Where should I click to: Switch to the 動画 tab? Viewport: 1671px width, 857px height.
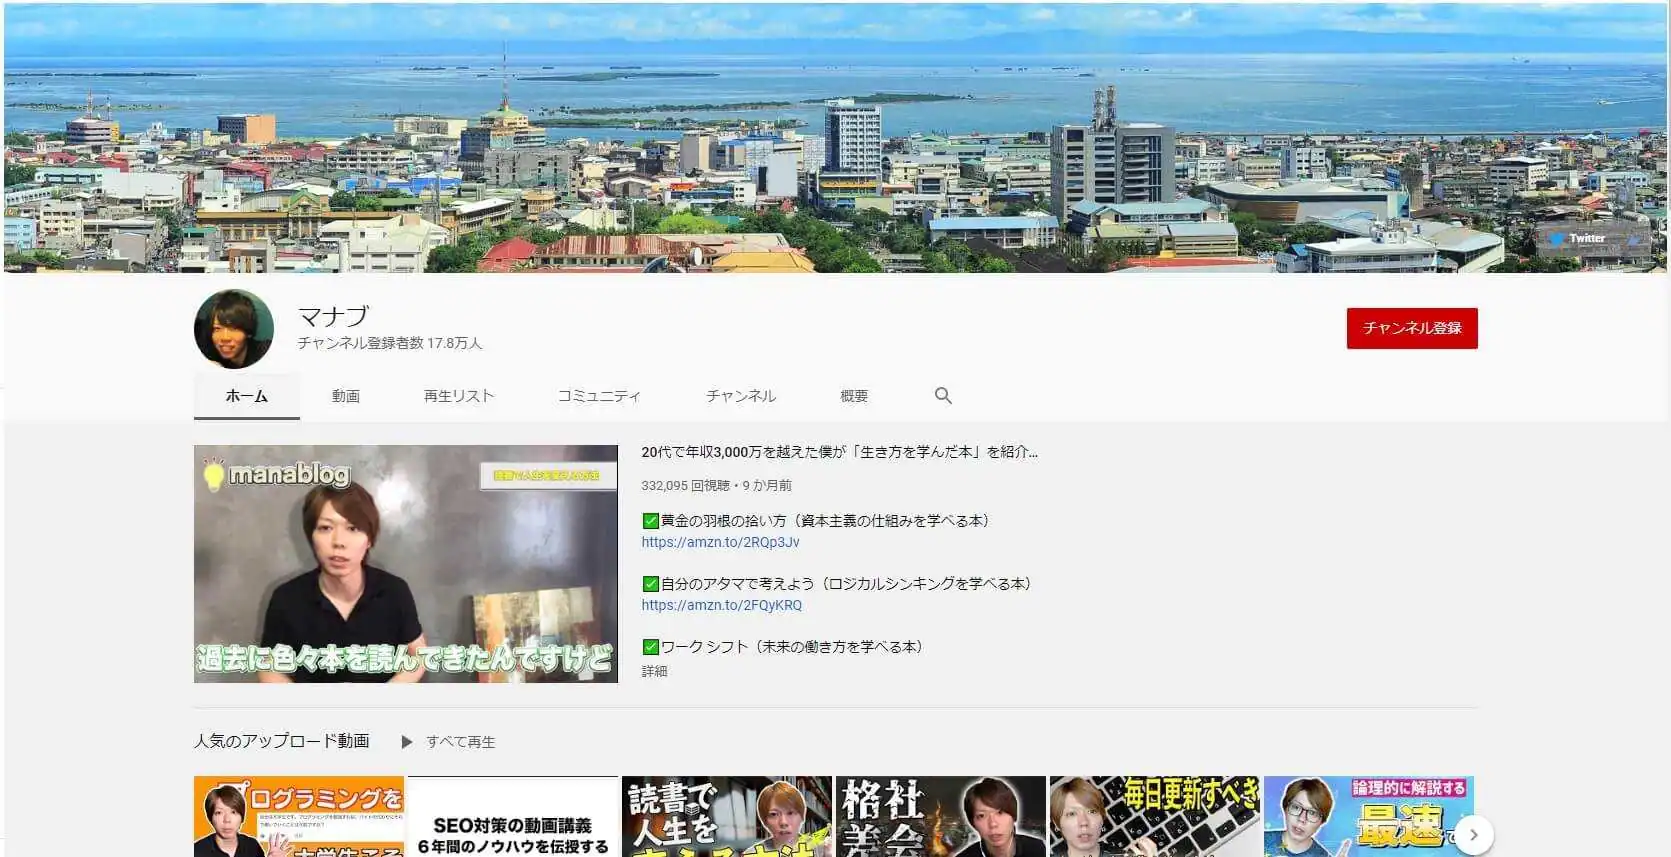coord(346,396)
